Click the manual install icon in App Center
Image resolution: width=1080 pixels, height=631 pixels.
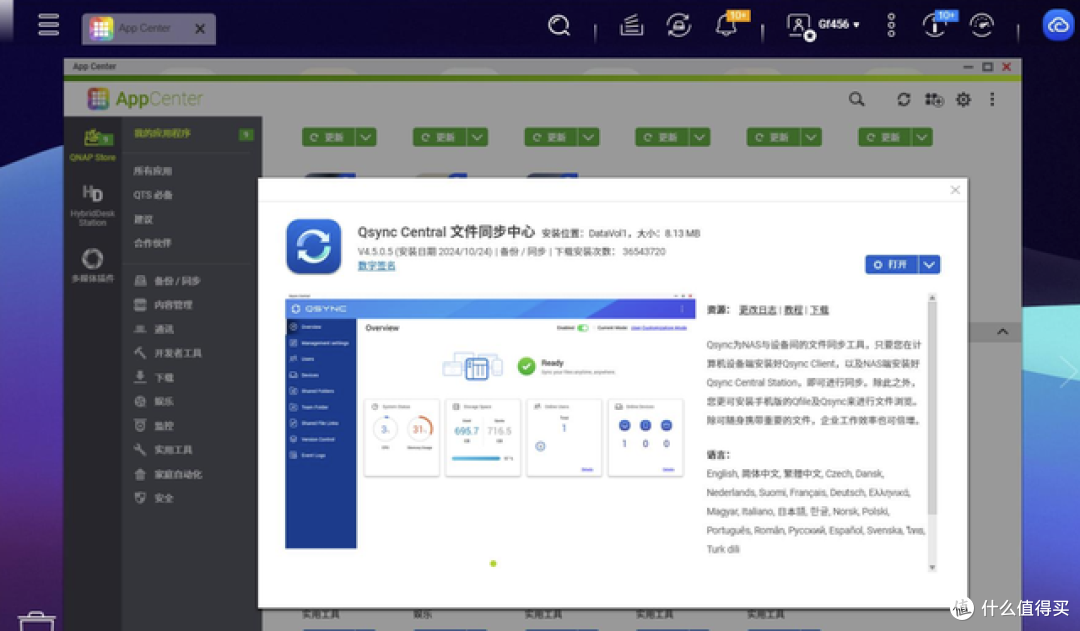(934, 100)
